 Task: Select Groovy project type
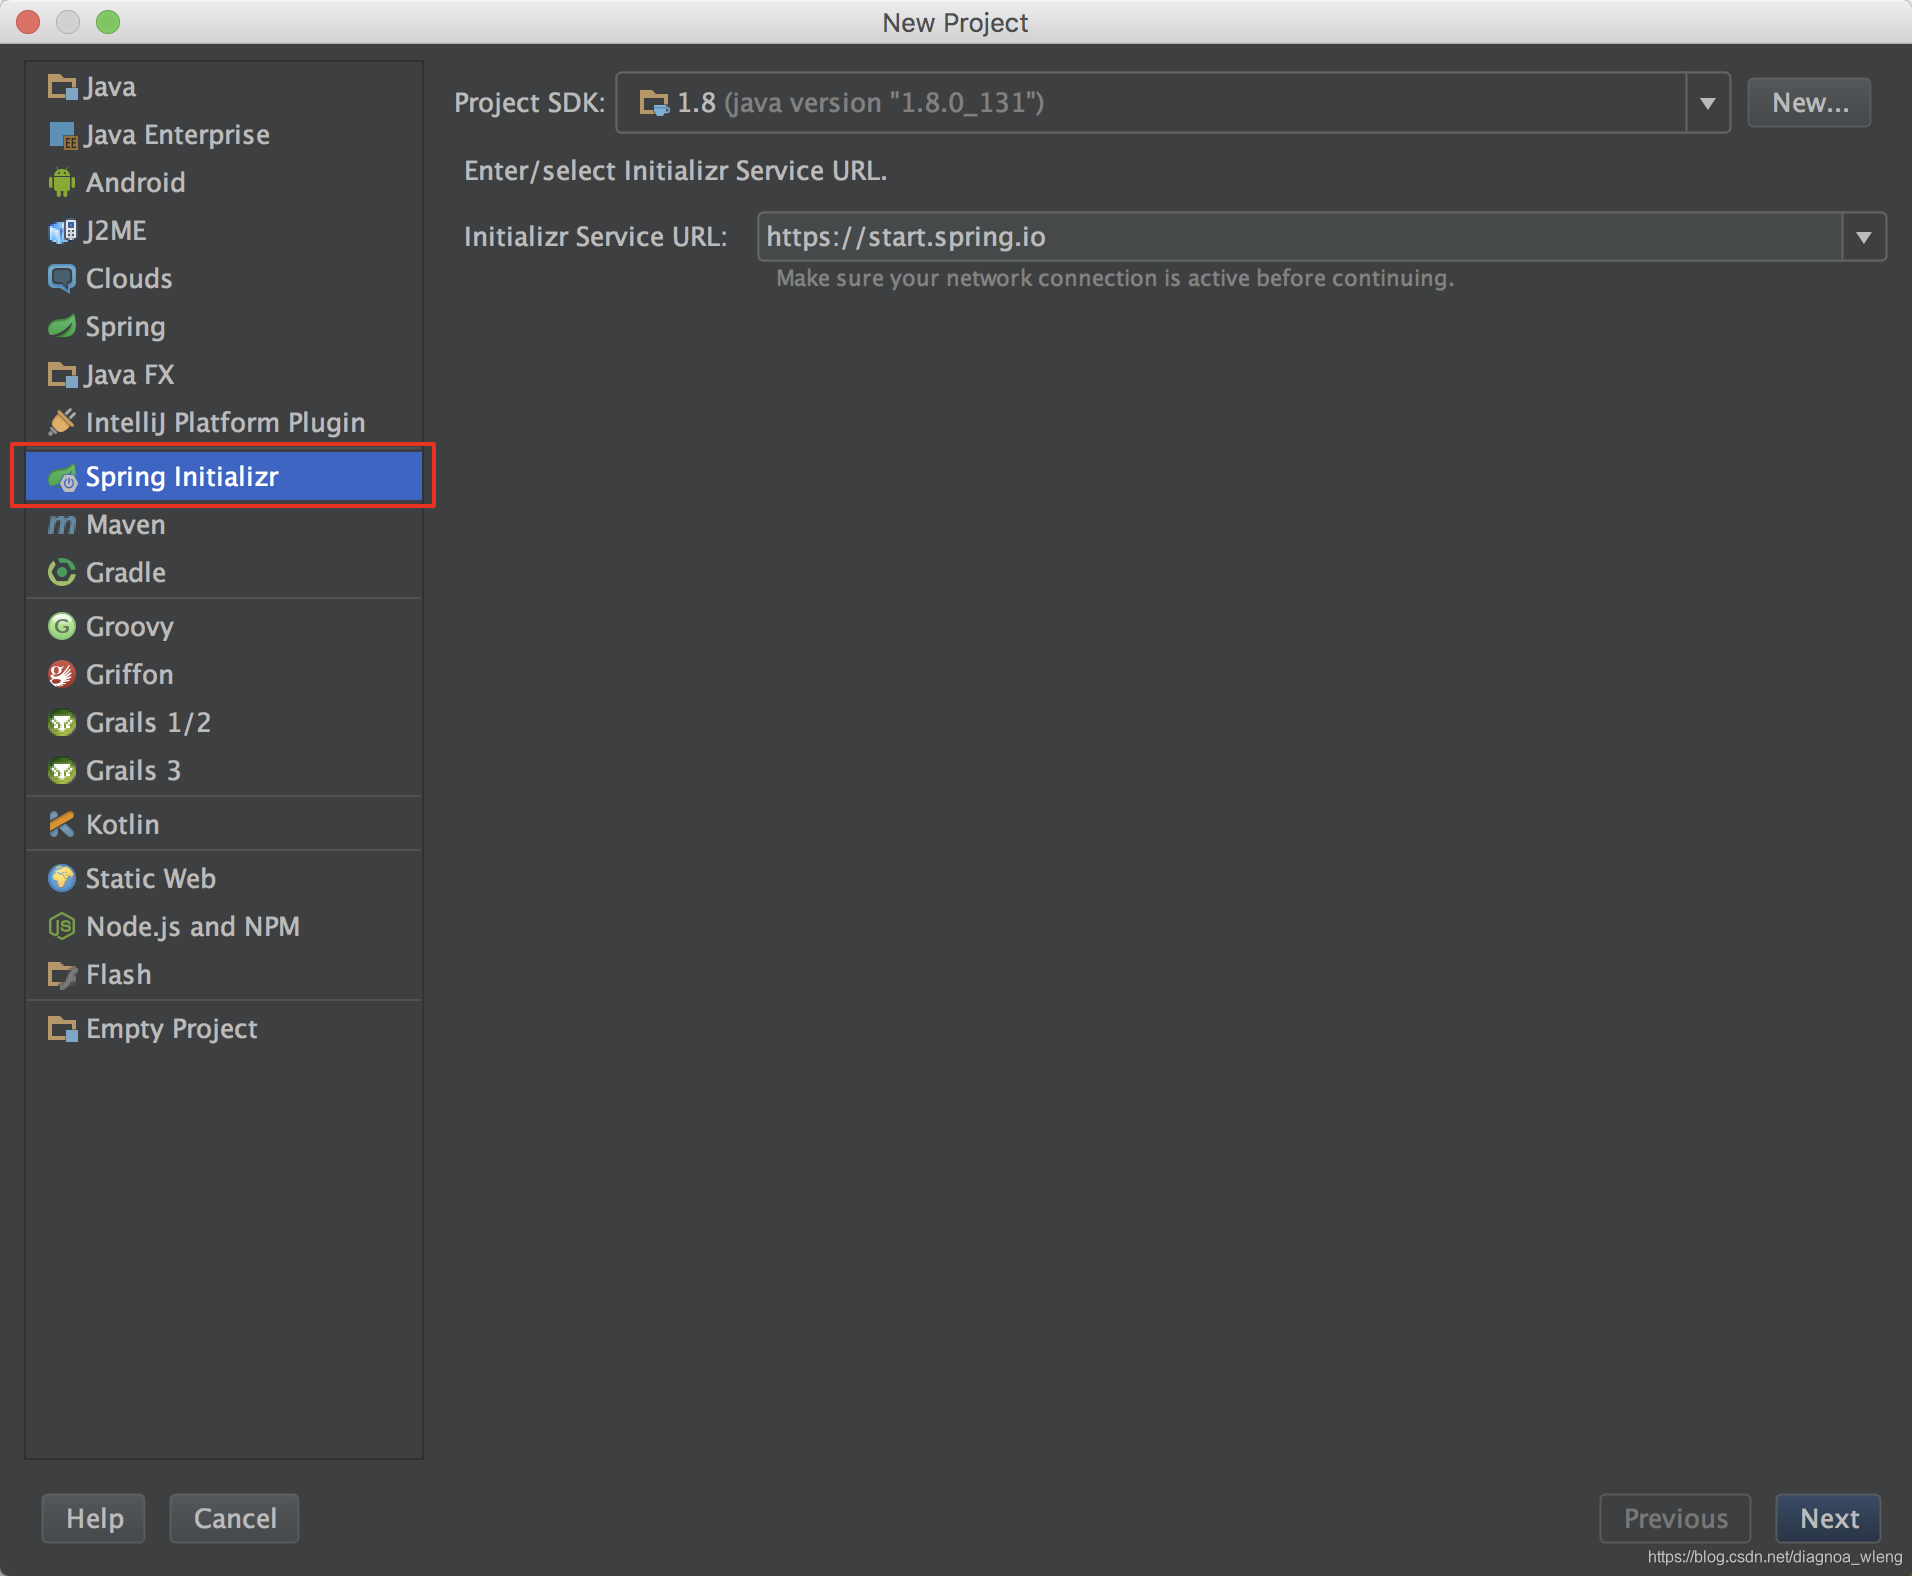coord(224,627)
